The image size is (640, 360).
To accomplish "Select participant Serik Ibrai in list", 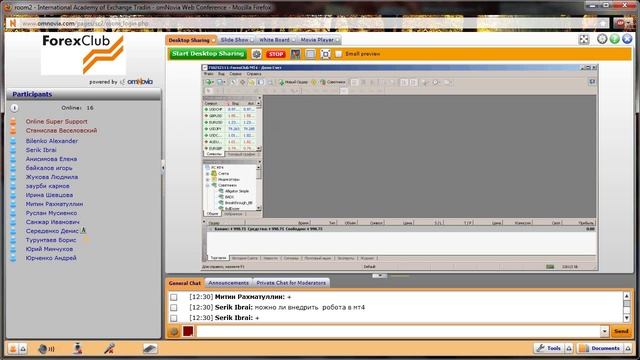I will pyautogui.click(x=41, y=150).
